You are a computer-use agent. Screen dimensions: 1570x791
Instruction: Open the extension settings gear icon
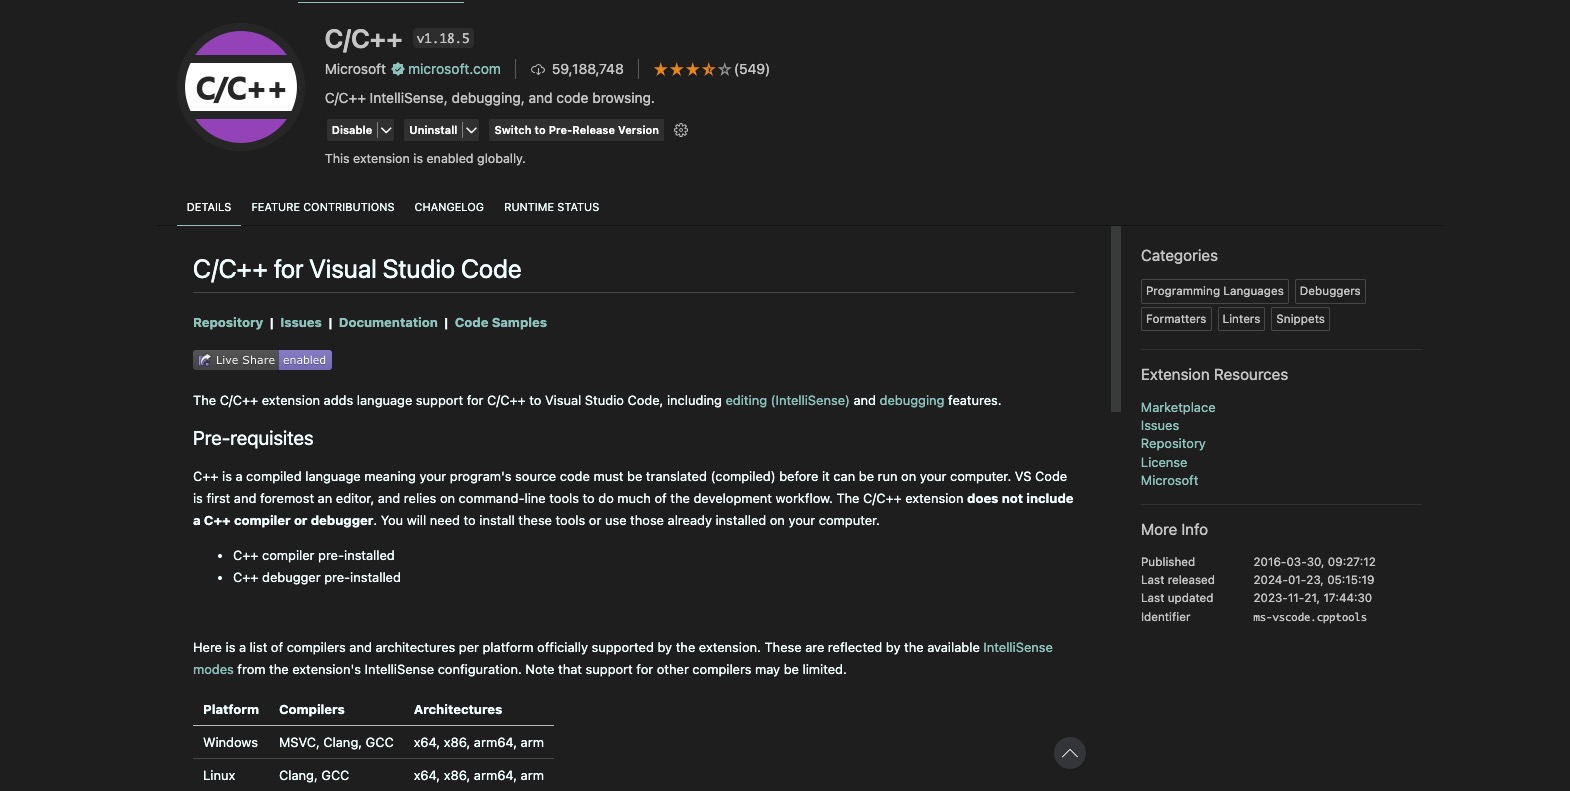point(681,130)
